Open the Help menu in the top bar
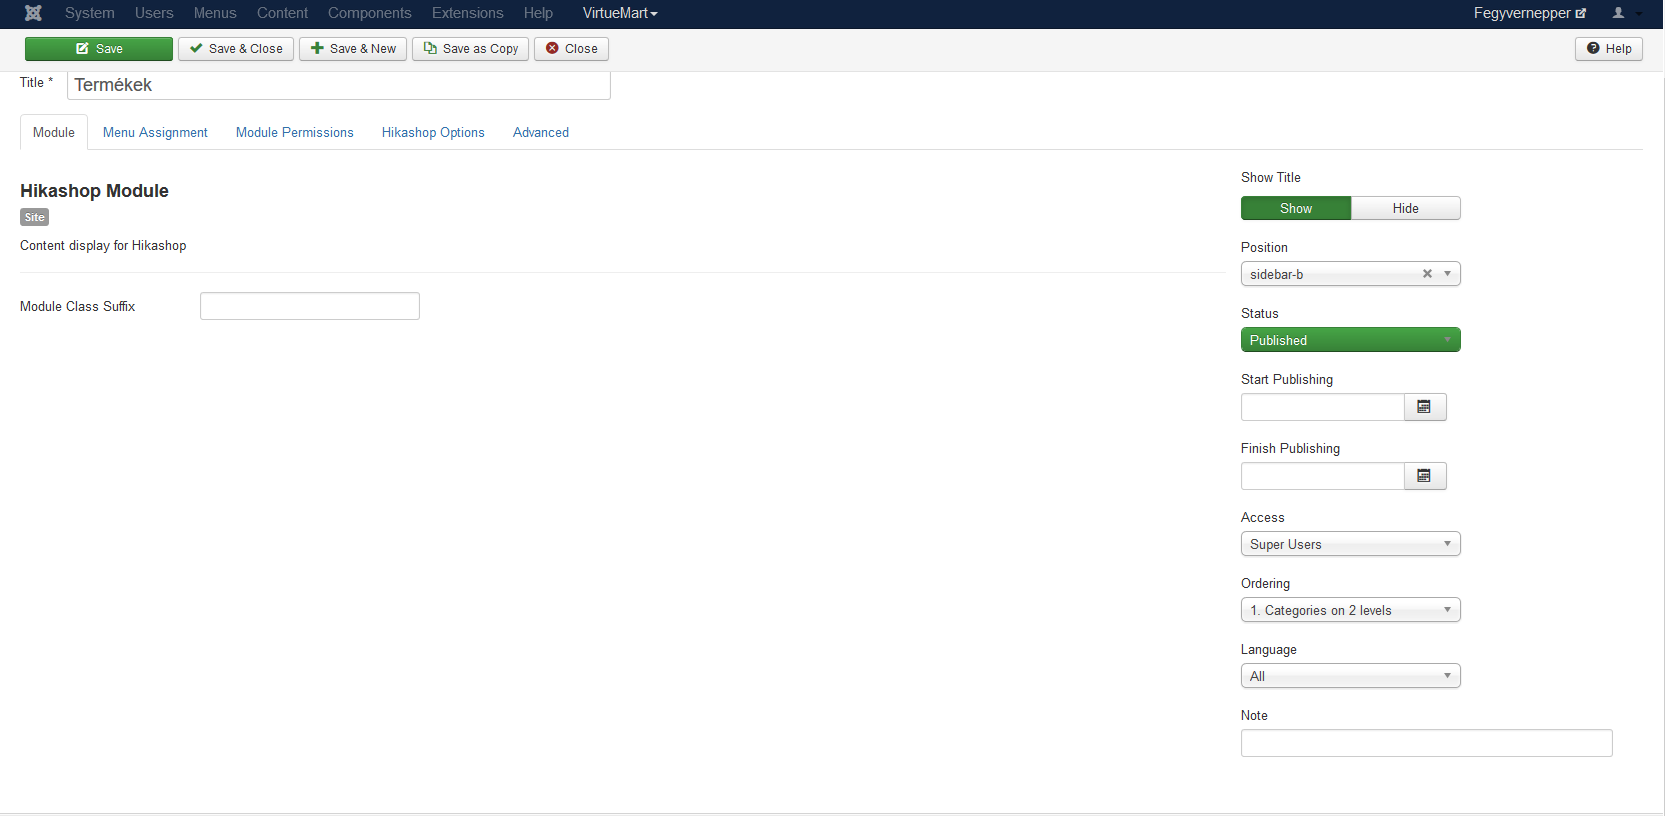 coord(538,13)
